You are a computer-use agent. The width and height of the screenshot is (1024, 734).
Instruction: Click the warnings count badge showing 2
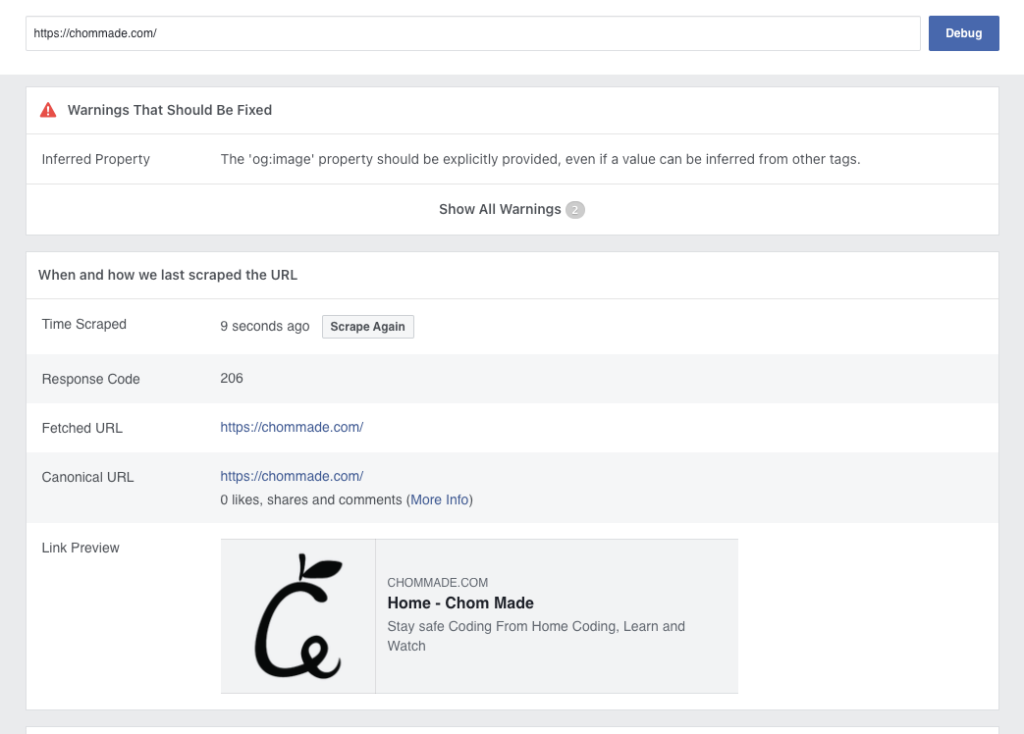point(575,210)
